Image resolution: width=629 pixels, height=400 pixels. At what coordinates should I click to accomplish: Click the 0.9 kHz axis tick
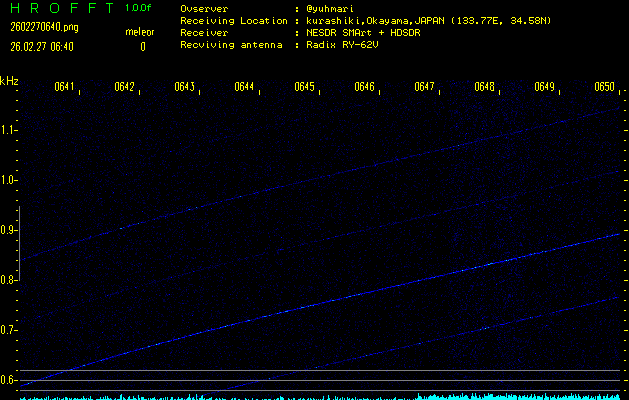tap(9, 230)
